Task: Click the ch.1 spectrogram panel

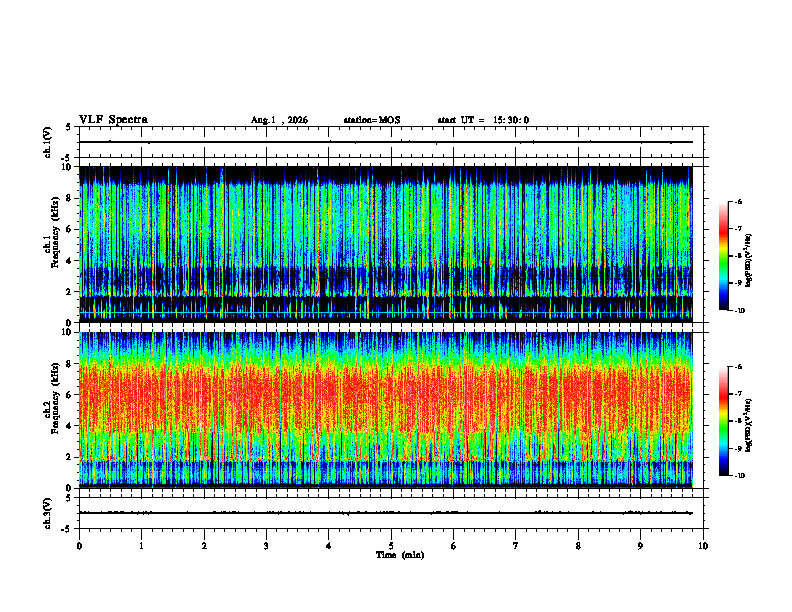Action: [x=386, y=244]
